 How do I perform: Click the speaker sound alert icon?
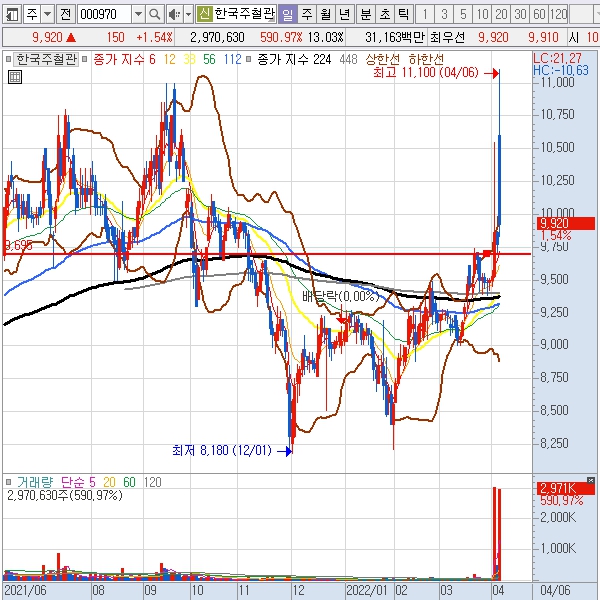[x=174, y=15]
